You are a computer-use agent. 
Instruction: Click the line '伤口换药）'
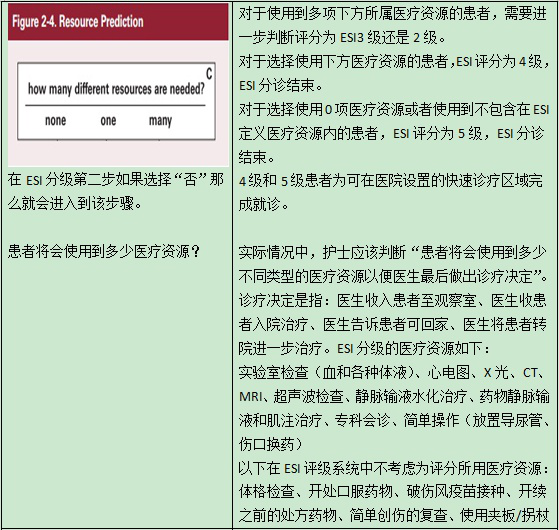pyautogui.click(x=271, y=444)
